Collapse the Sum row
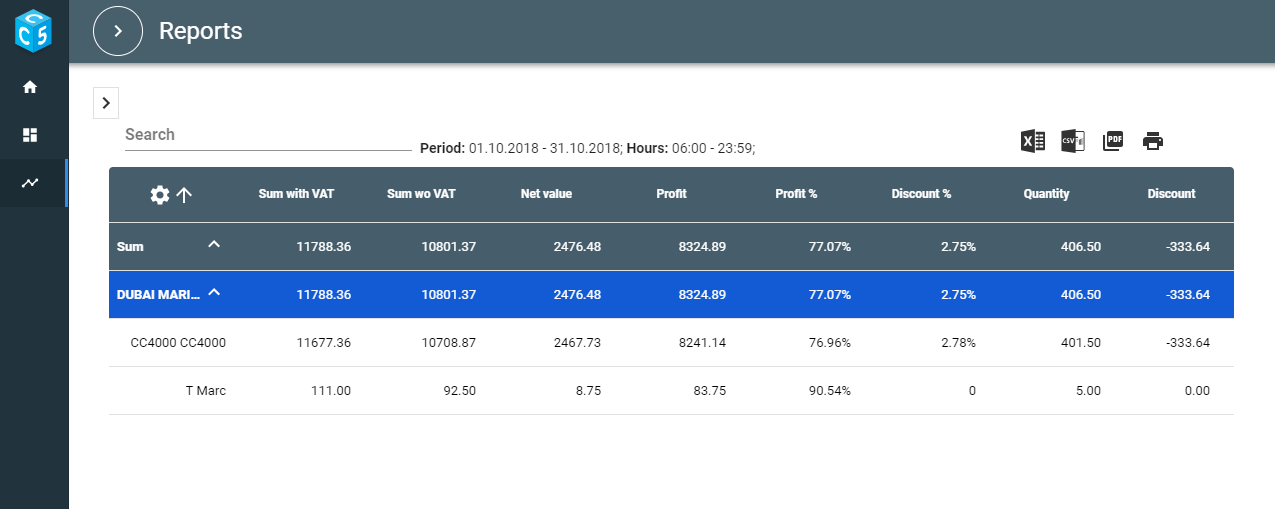 click(214, 245)
